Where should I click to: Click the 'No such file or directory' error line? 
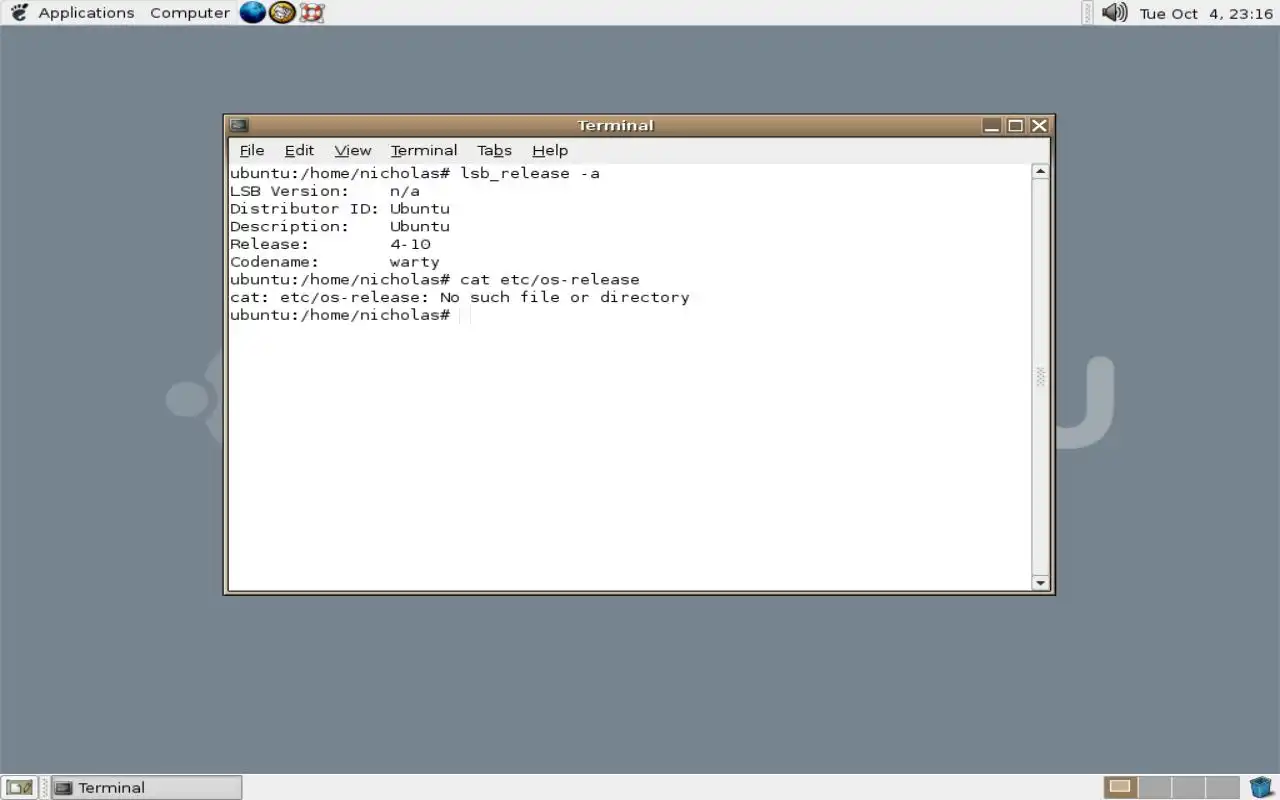[460, 298]
